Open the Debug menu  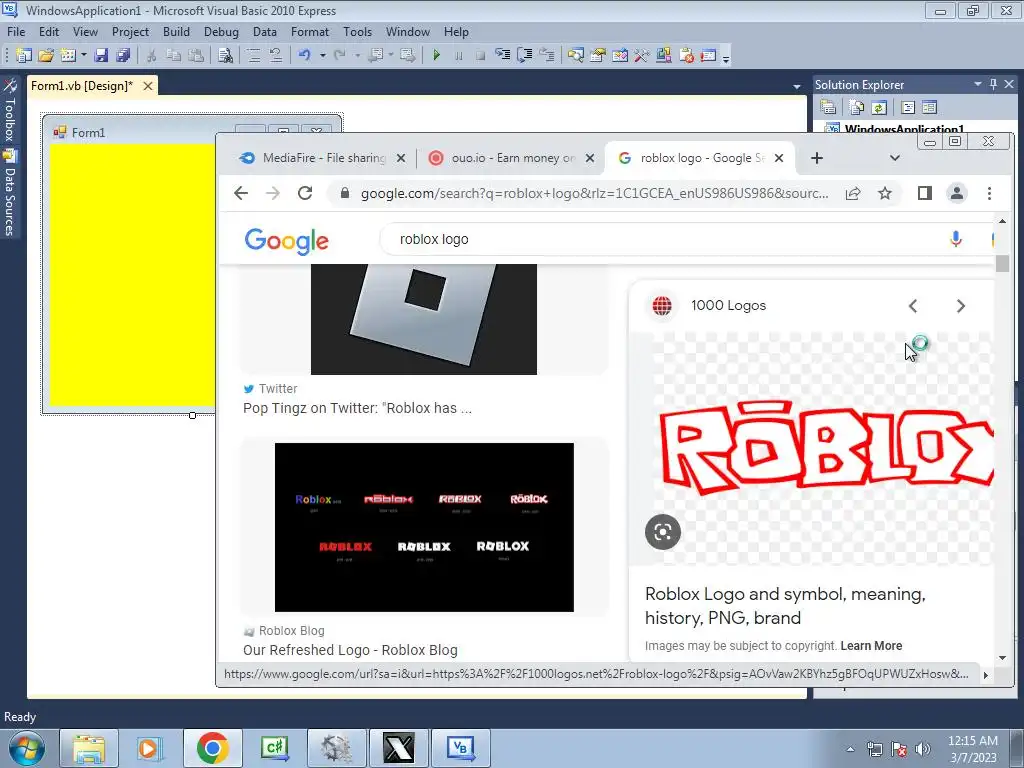pos(221,32)
